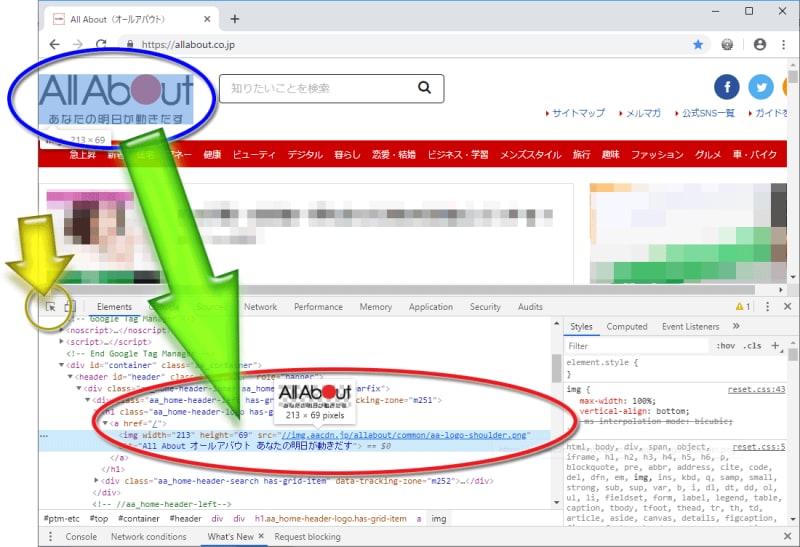Toggle the :hov element state button
The image size is (800, 547).
[726, 345]
